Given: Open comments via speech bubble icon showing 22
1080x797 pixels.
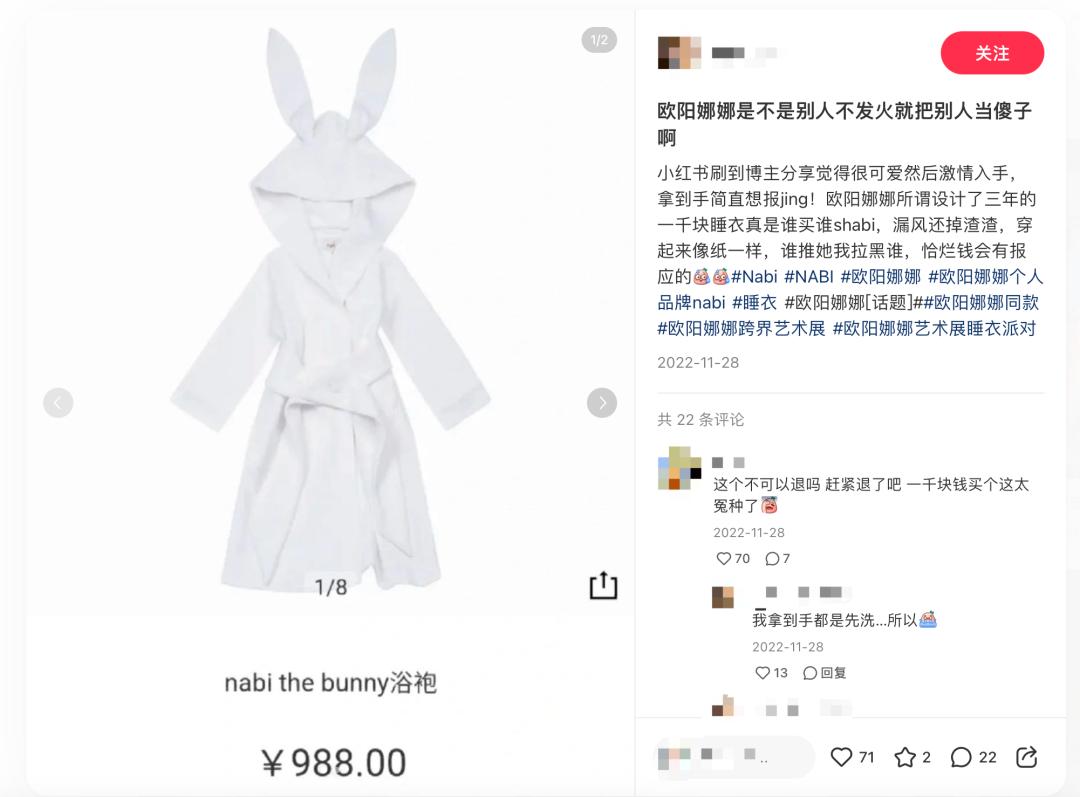Looking at the screenshot, I should 961,757.
